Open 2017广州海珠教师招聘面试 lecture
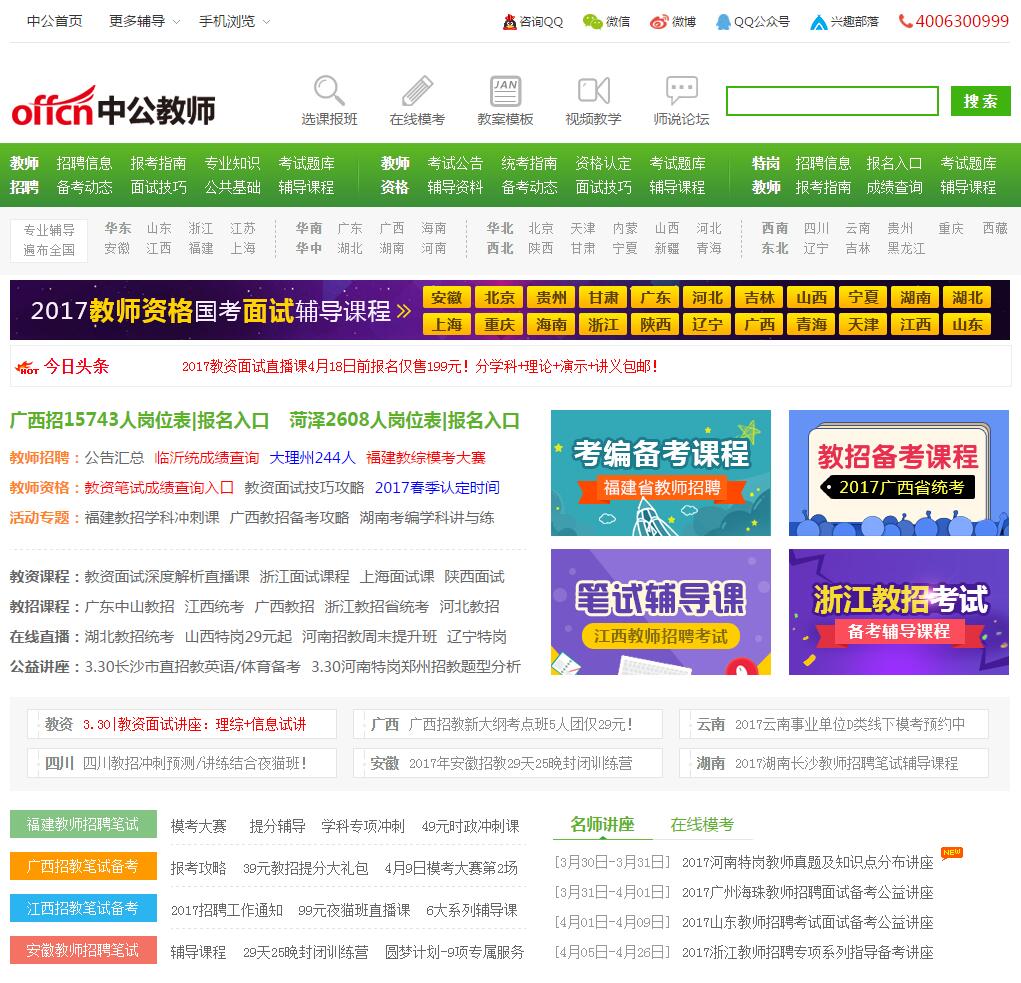The height and width of the screenshot is (983, 1021). click(807, 893)
